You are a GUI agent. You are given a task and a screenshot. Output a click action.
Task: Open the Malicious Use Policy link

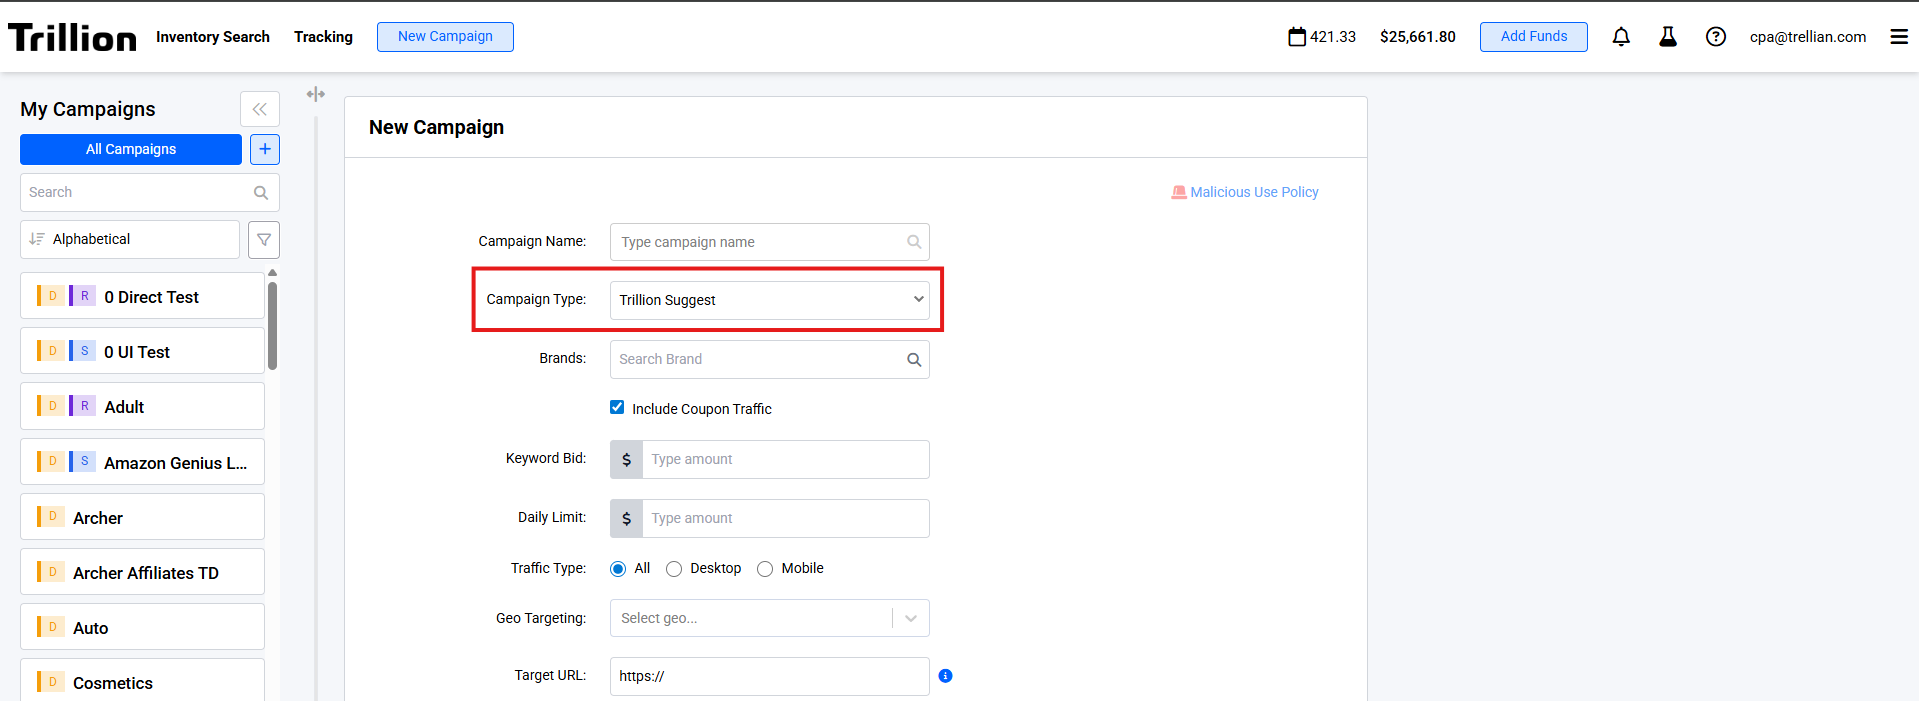point(1253,192)
